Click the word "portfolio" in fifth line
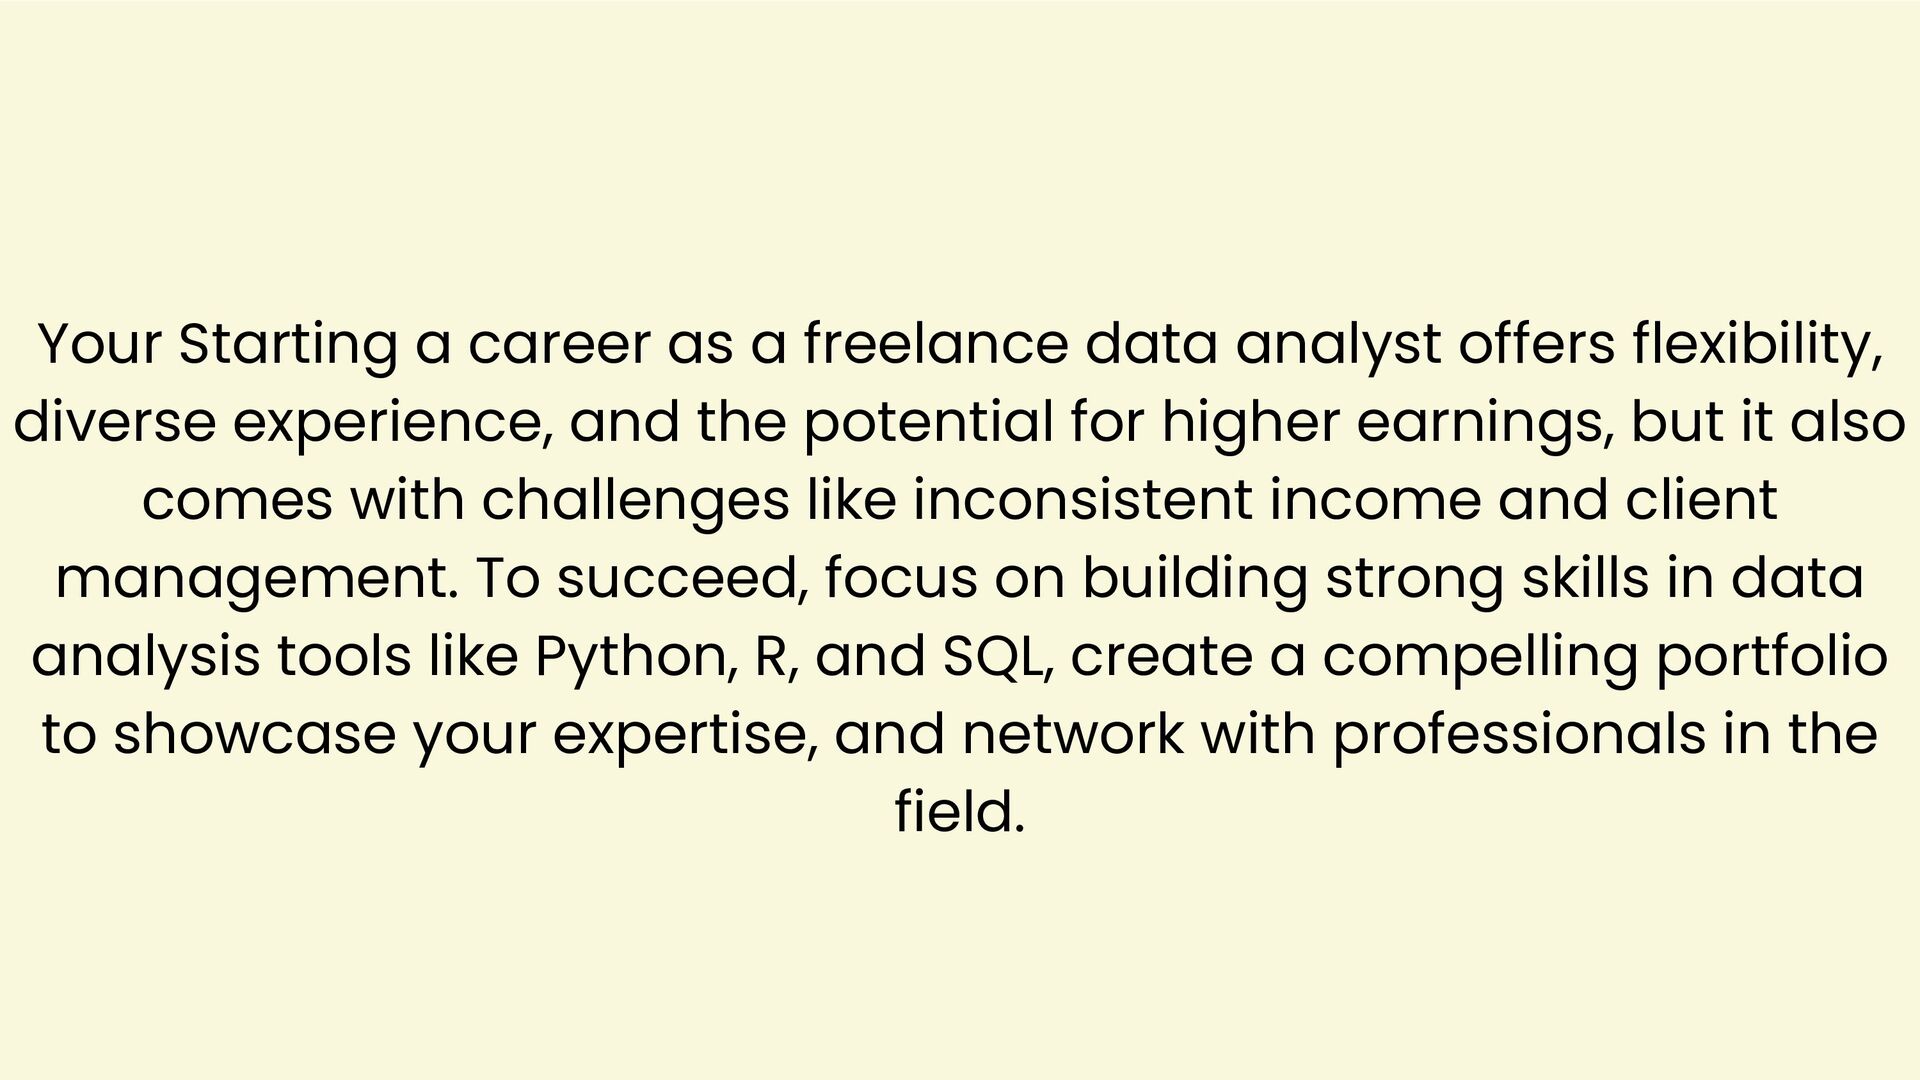Screen dimensions: 1920x1080 tap(1772, 656)
